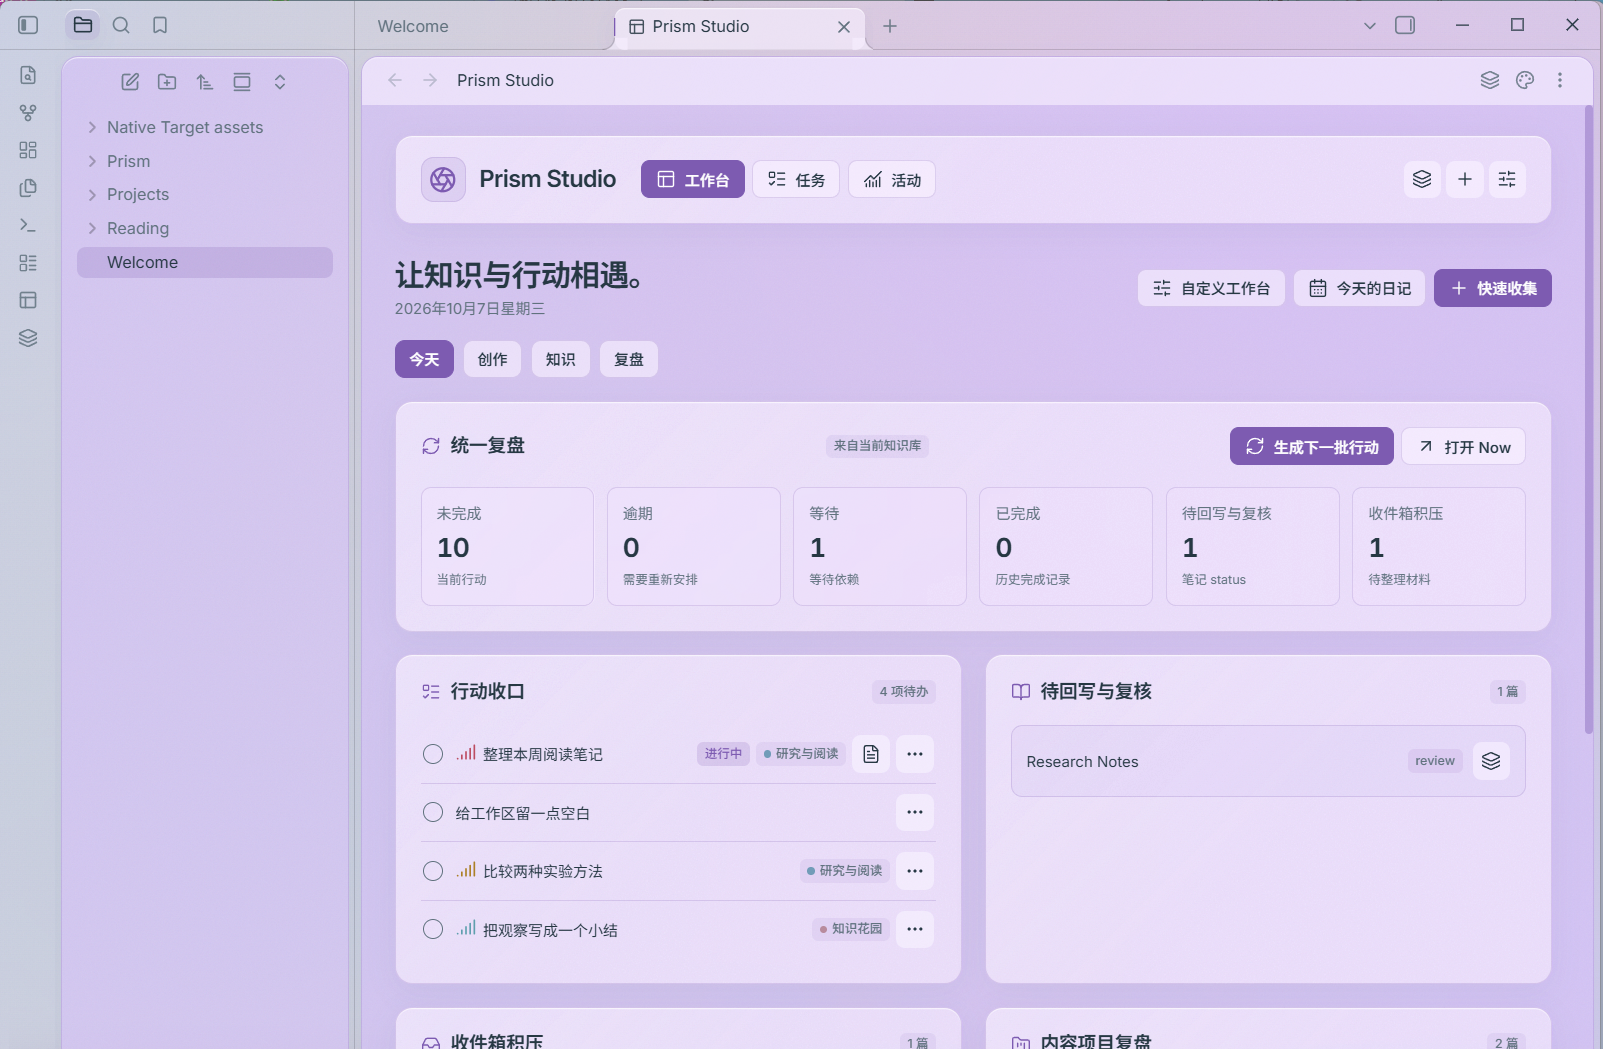Open 今天的日记 button
Screen dimensions: 1603x1049
coord(1360,288)
